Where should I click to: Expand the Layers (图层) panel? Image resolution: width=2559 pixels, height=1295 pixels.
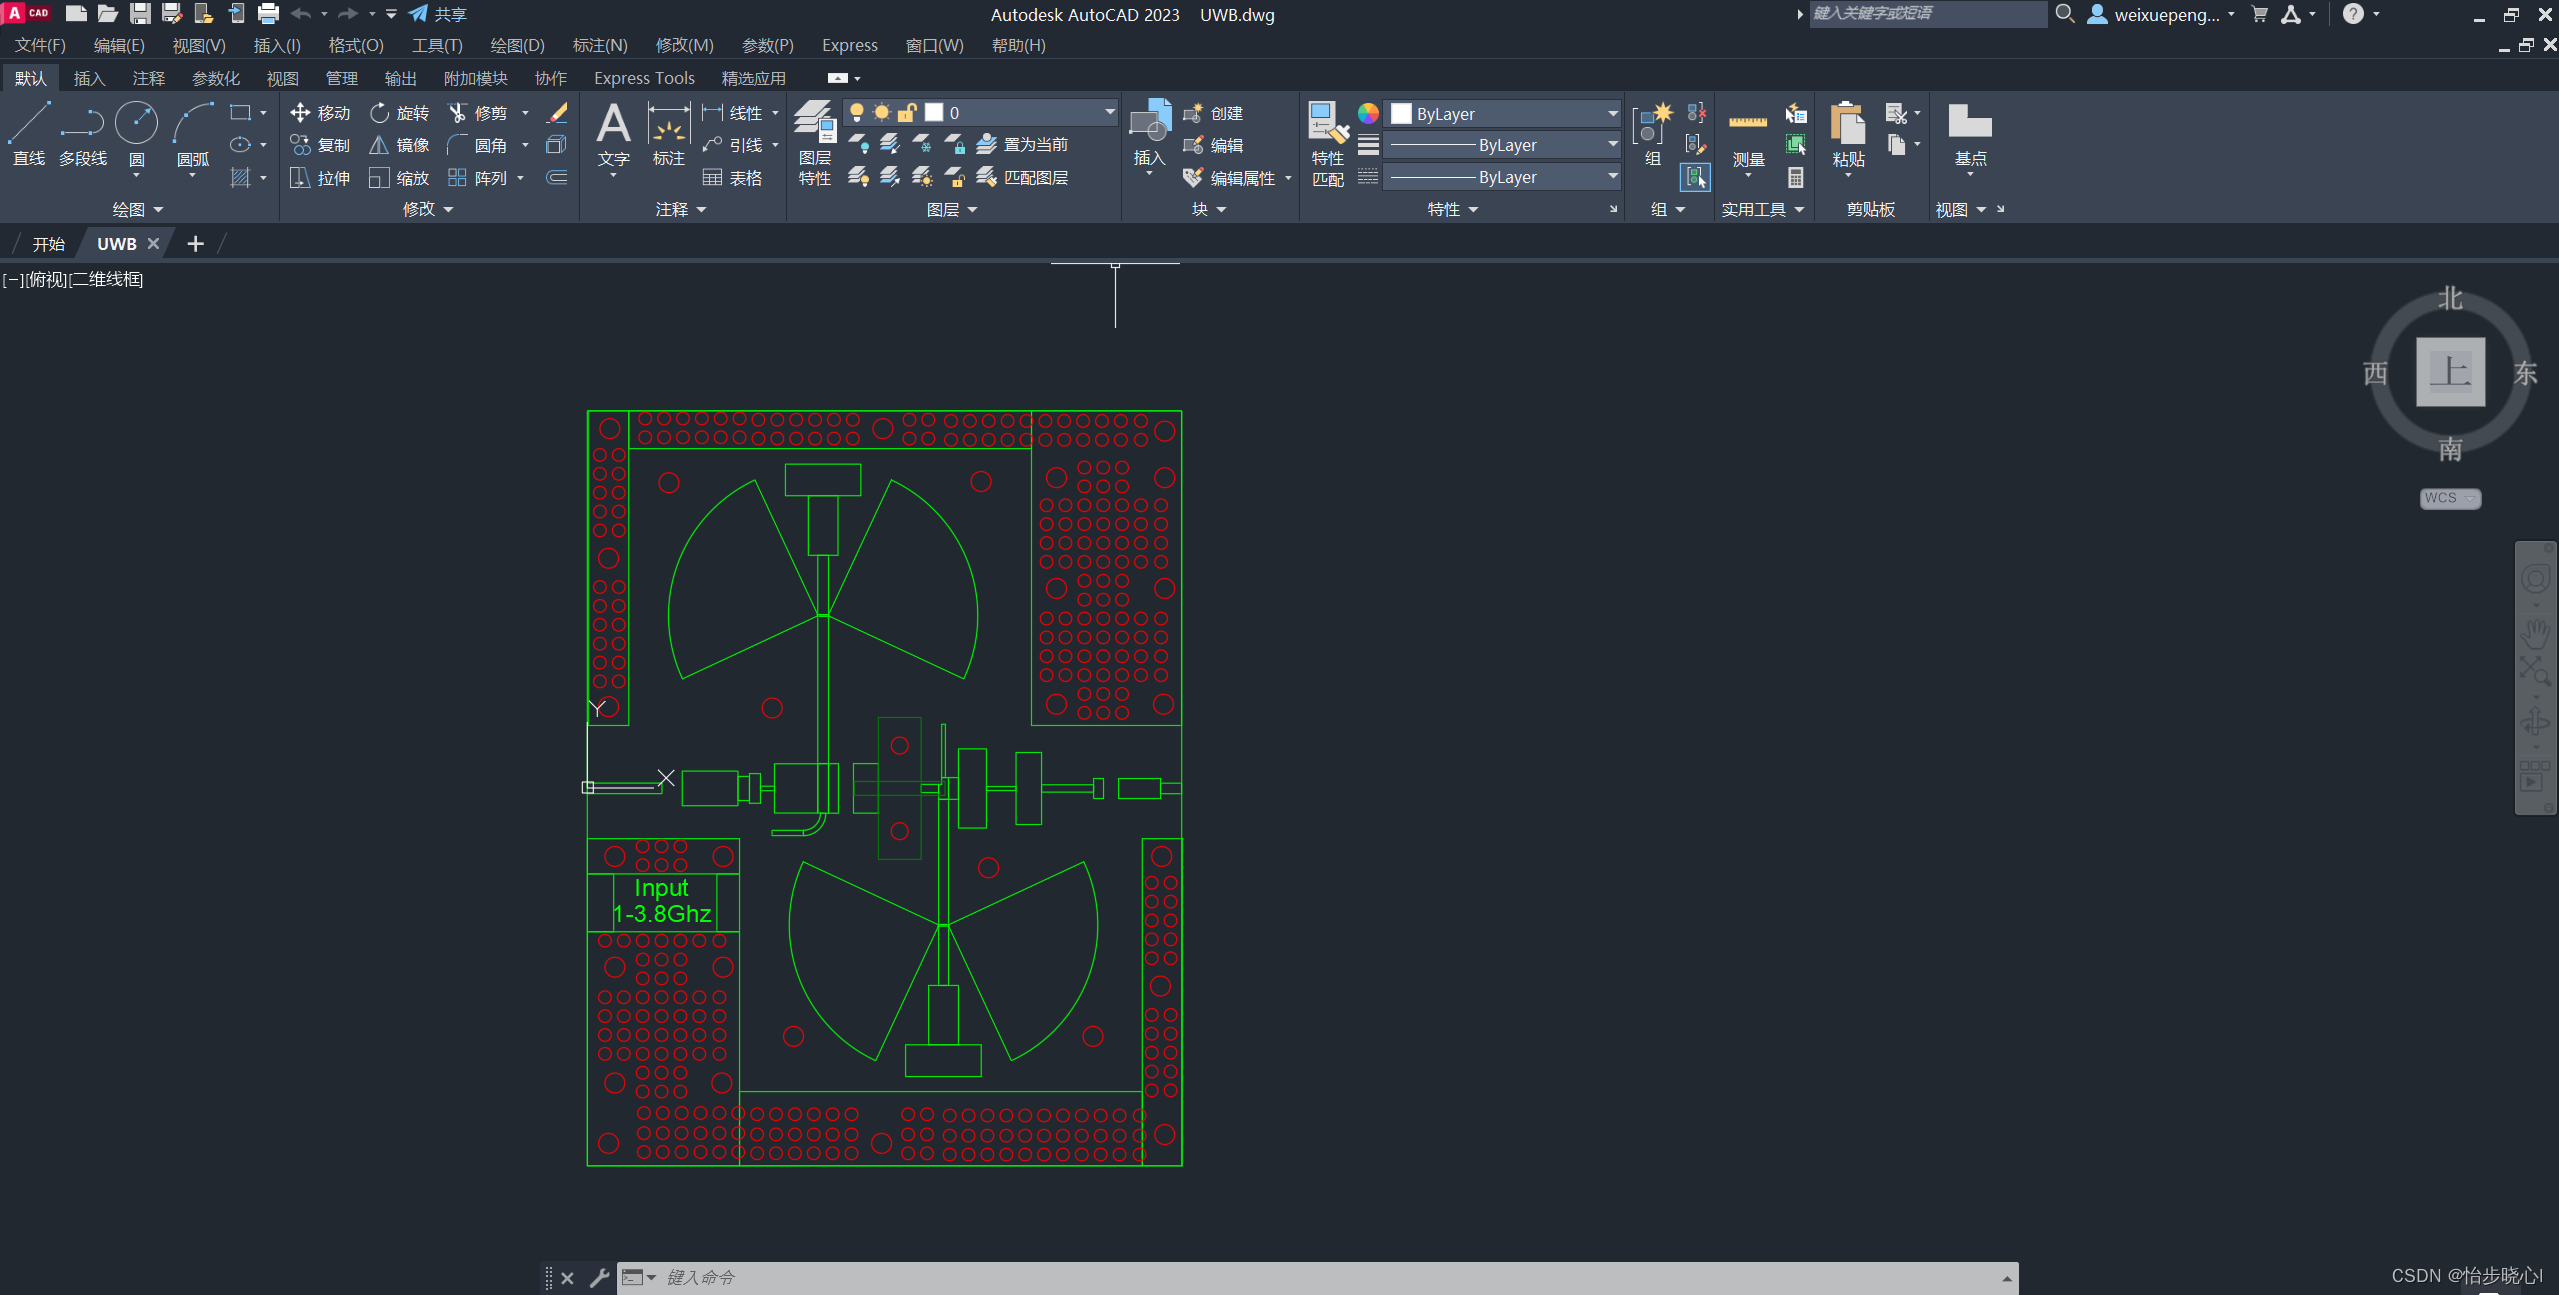coord(951,209)
